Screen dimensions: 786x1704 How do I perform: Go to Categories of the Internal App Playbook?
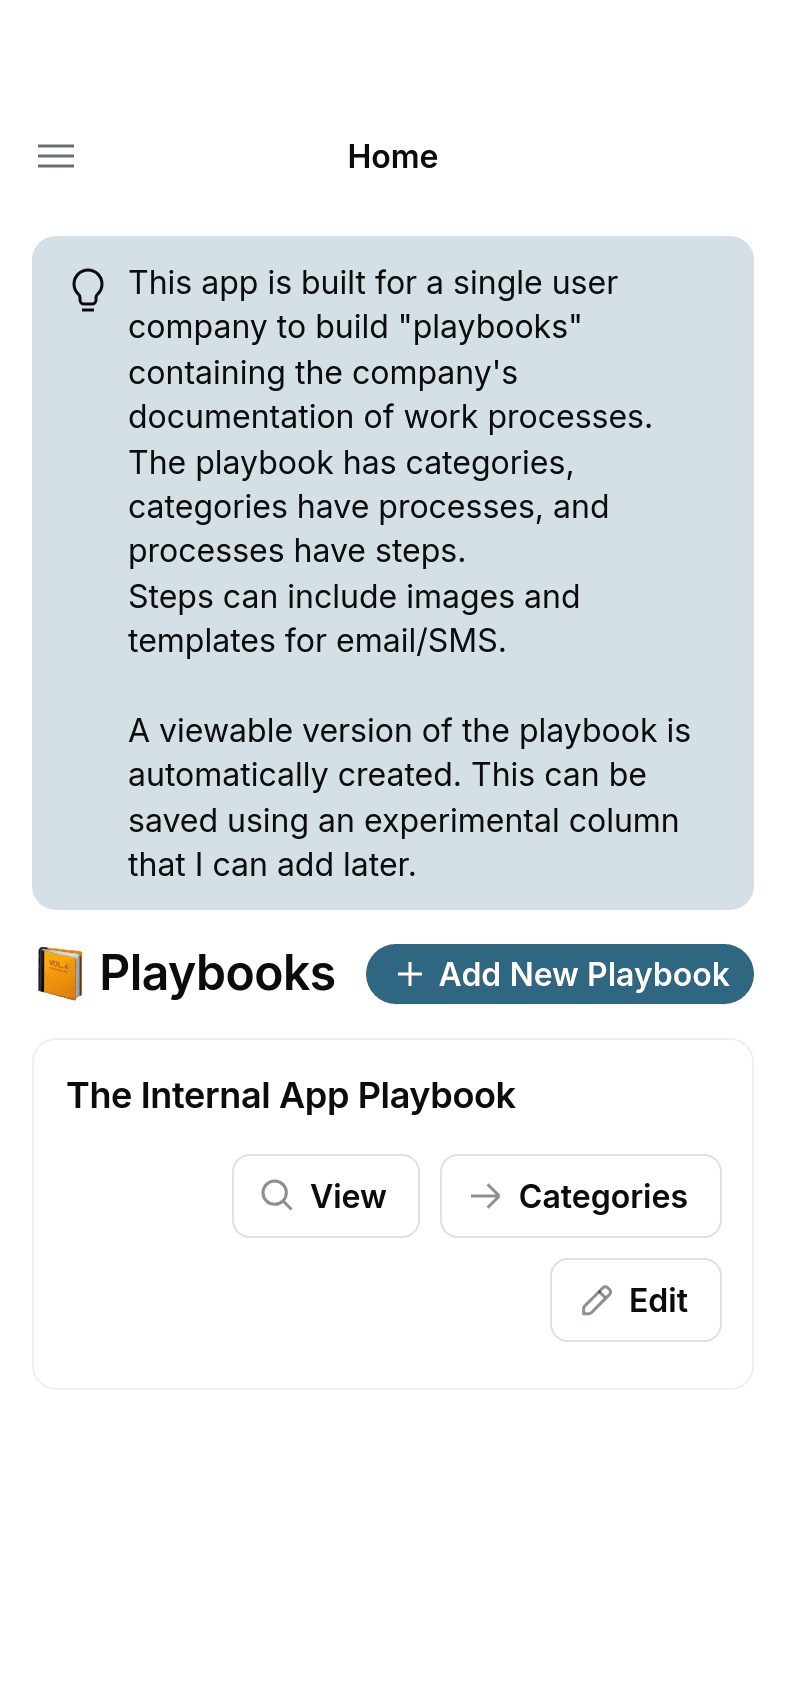coord(581,1196)
